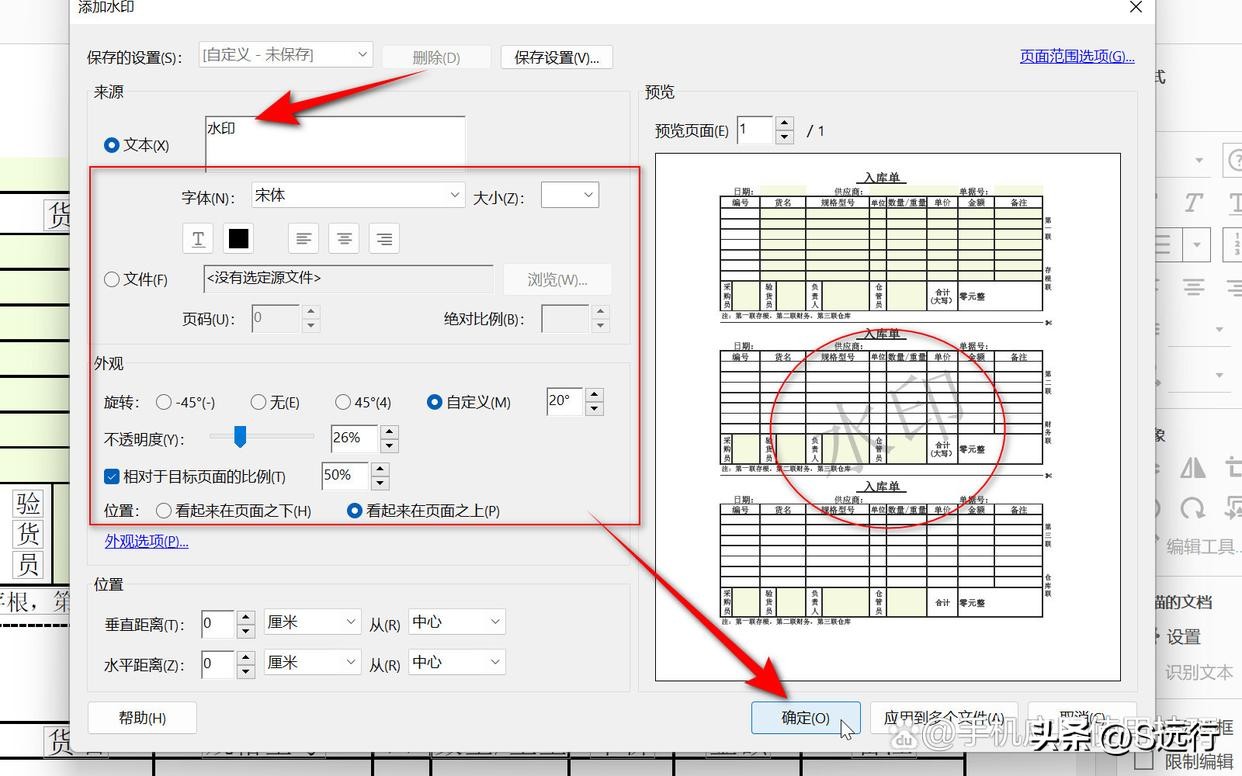The height and width of the screenshot is (776, 1242).
Task: Increase horizontal distance with up arrow
Action: tap(246, 657)
